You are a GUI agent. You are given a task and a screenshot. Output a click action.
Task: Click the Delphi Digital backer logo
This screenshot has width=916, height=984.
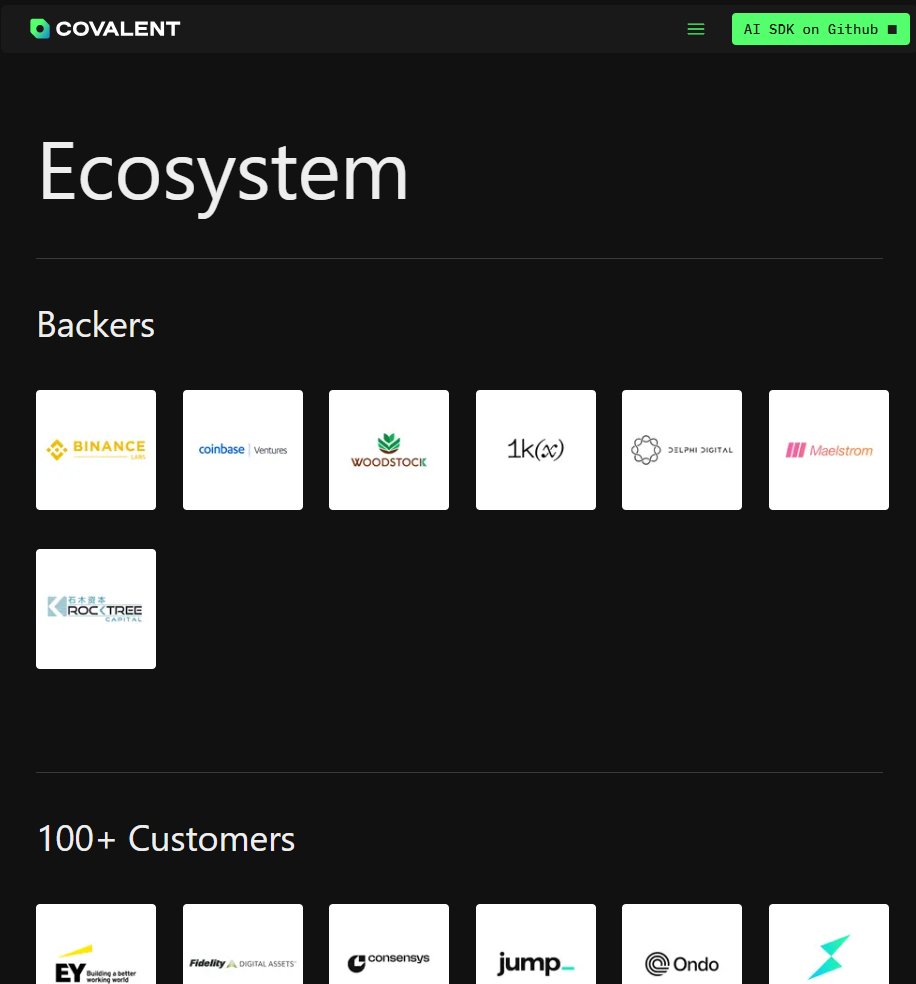pyautogui.click(x=682, y=450)
